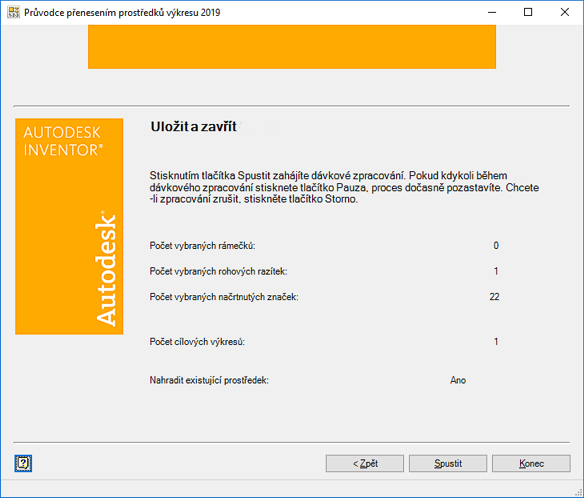This screenshot has width=584, height=498.
Task: Click the Počet vybraných rámečků label
Action: click(x=202, y=245)
